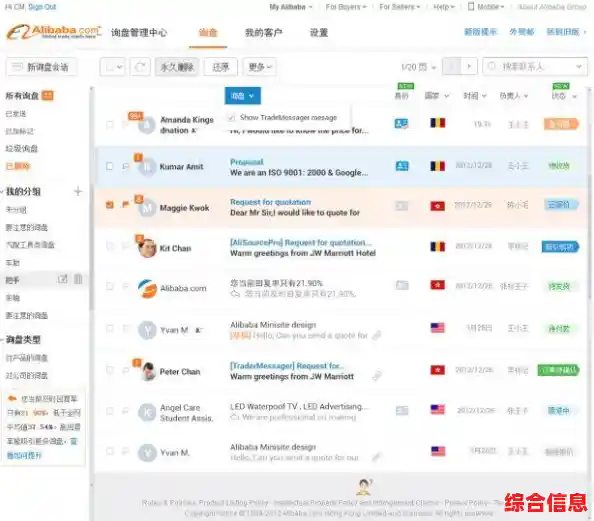
Task: Open the select-all checkbox dropdown in the toolbar
Action: [x=113, y=67]
